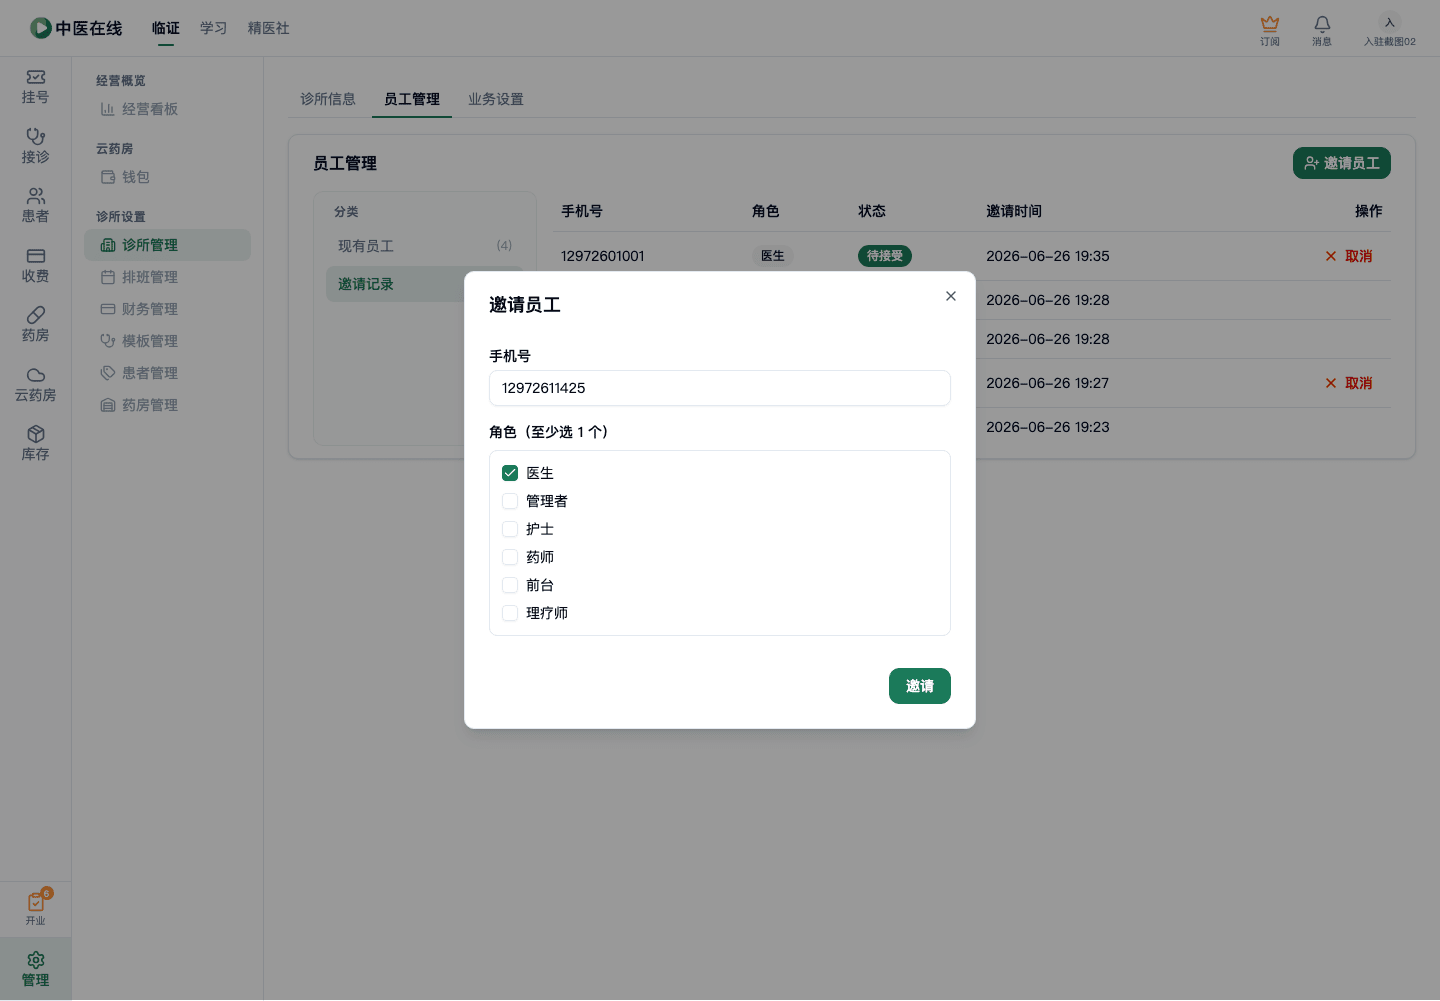Image resolution: width=1440 pixels, height=1001 pixels.
Task: Open the 消息 notification bell
Action: pyautogui.click(x=1322, y=30)
